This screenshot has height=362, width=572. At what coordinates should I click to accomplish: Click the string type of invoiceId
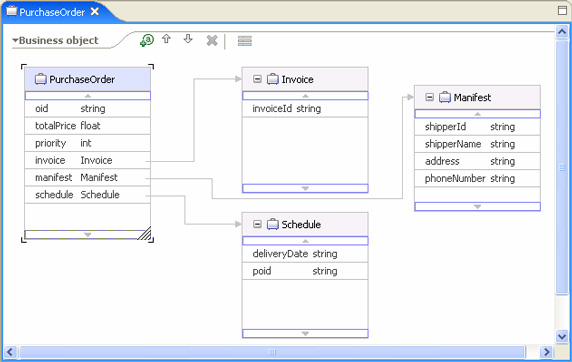pyautogui.click(x=309, y=109)
